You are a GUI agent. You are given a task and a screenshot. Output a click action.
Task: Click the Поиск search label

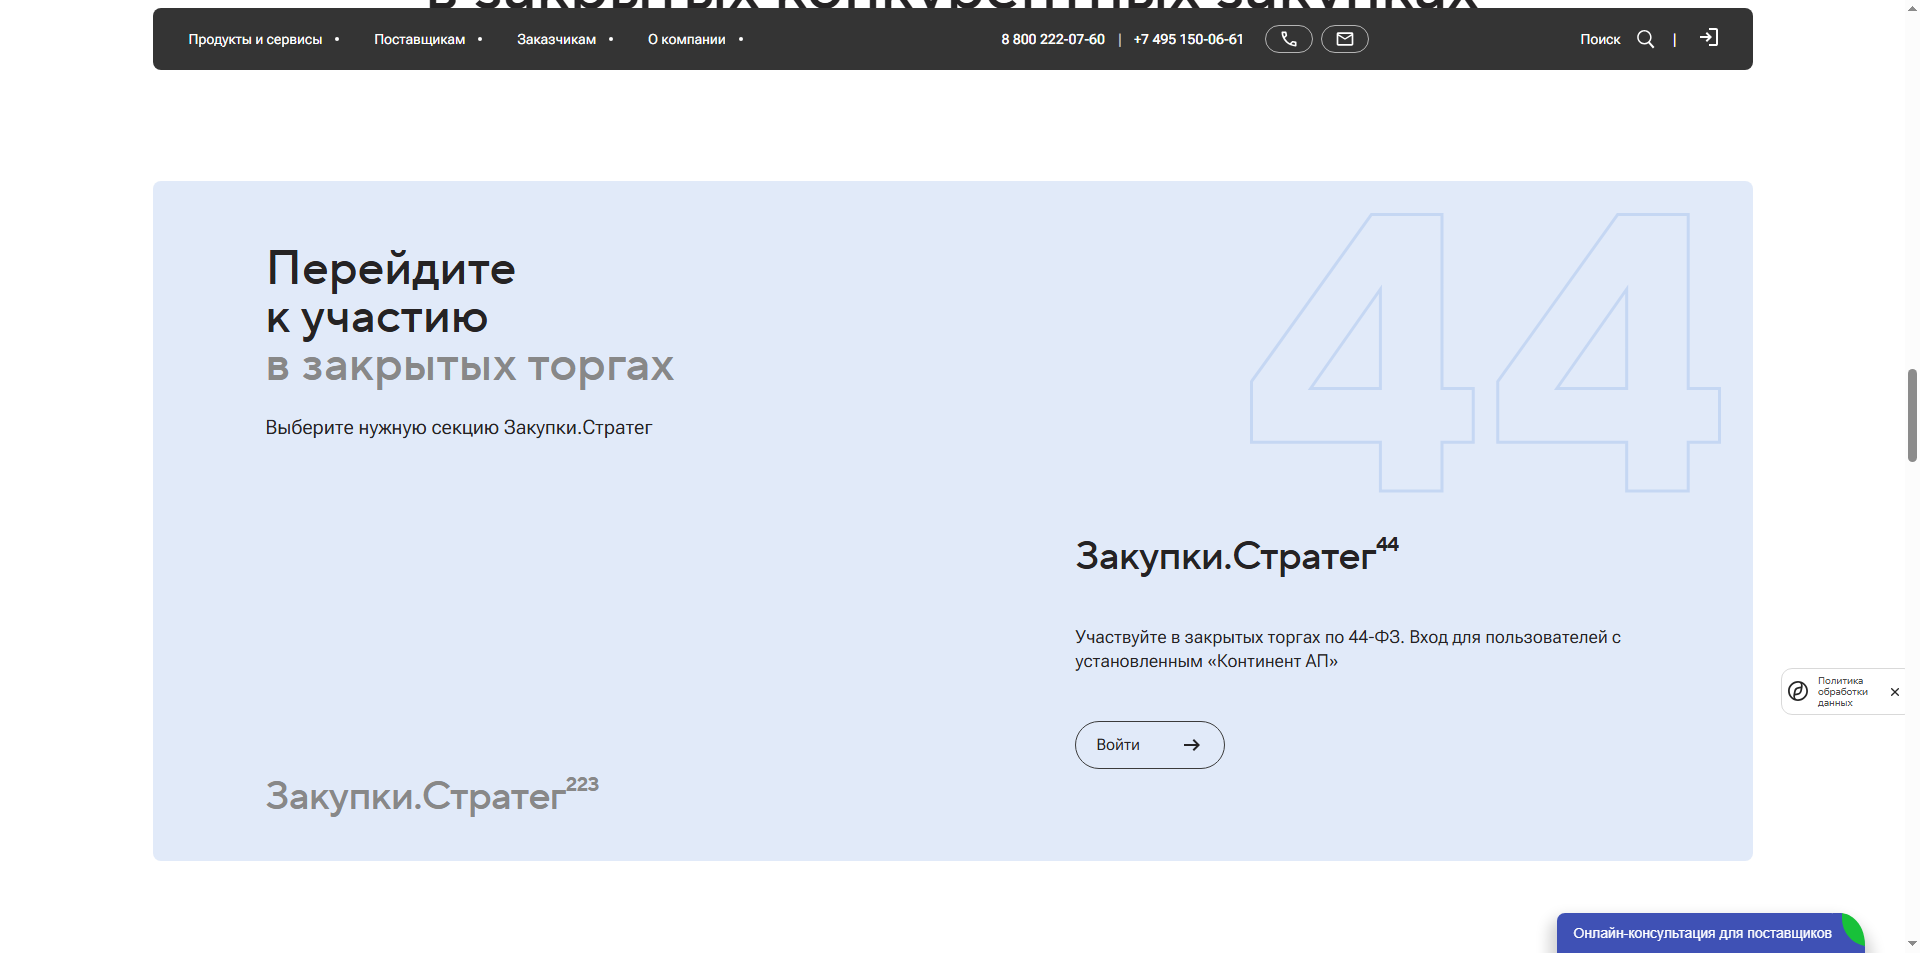click(x=1600, y=39)
